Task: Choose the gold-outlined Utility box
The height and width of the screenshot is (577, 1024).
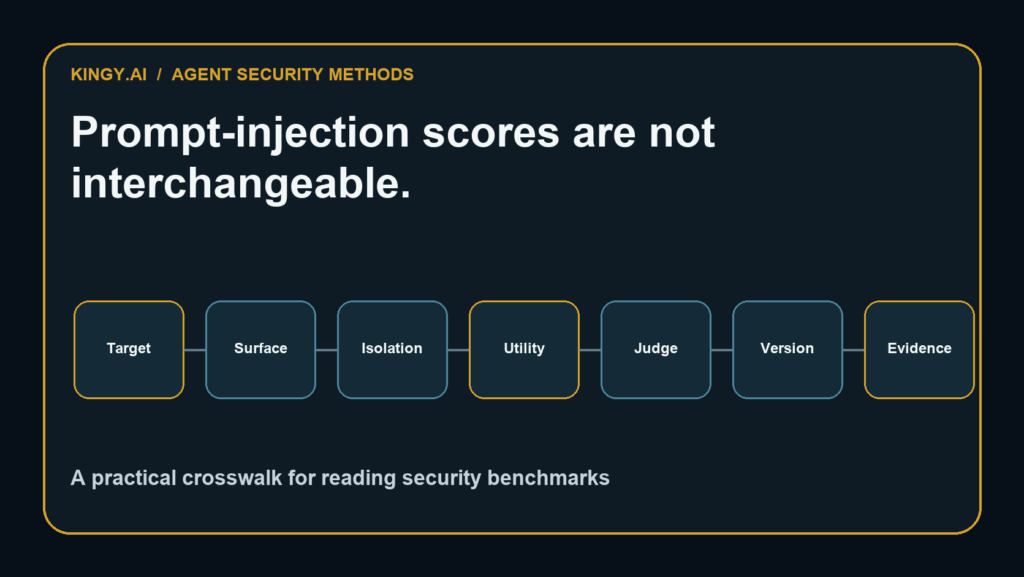Action: click(x=524, y=349)
